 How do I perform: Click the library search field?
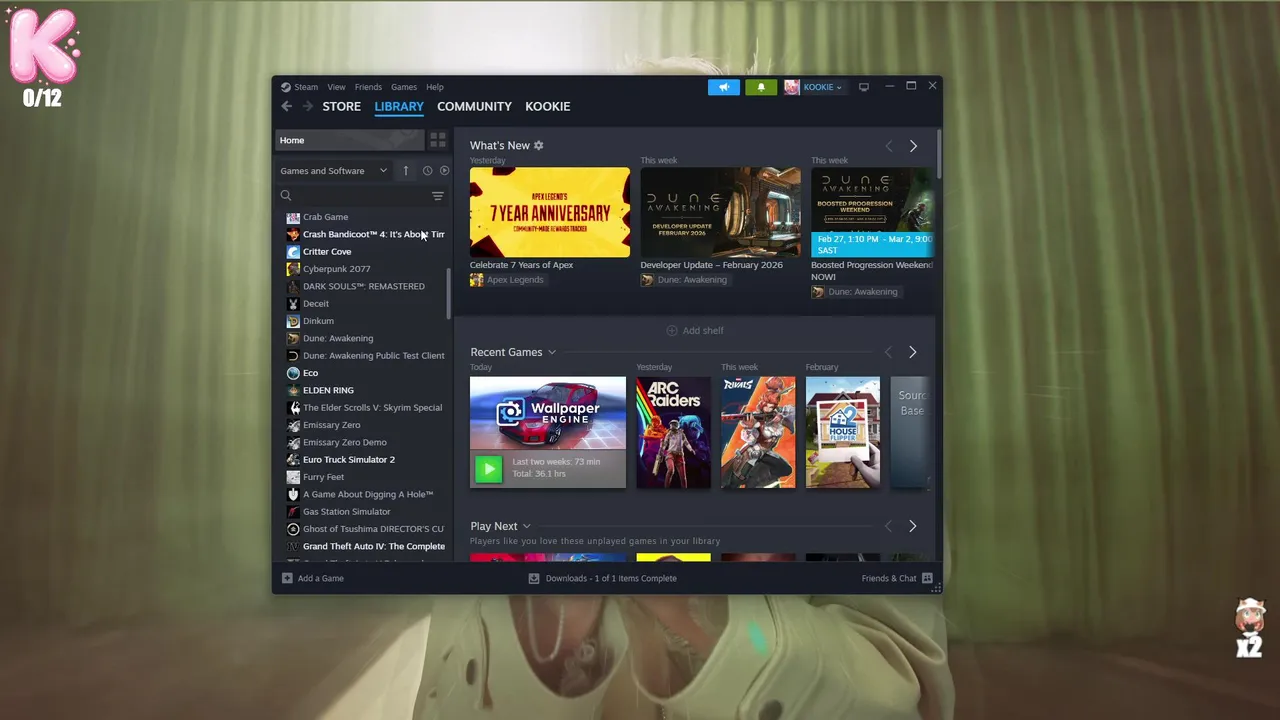pos(352,196)
